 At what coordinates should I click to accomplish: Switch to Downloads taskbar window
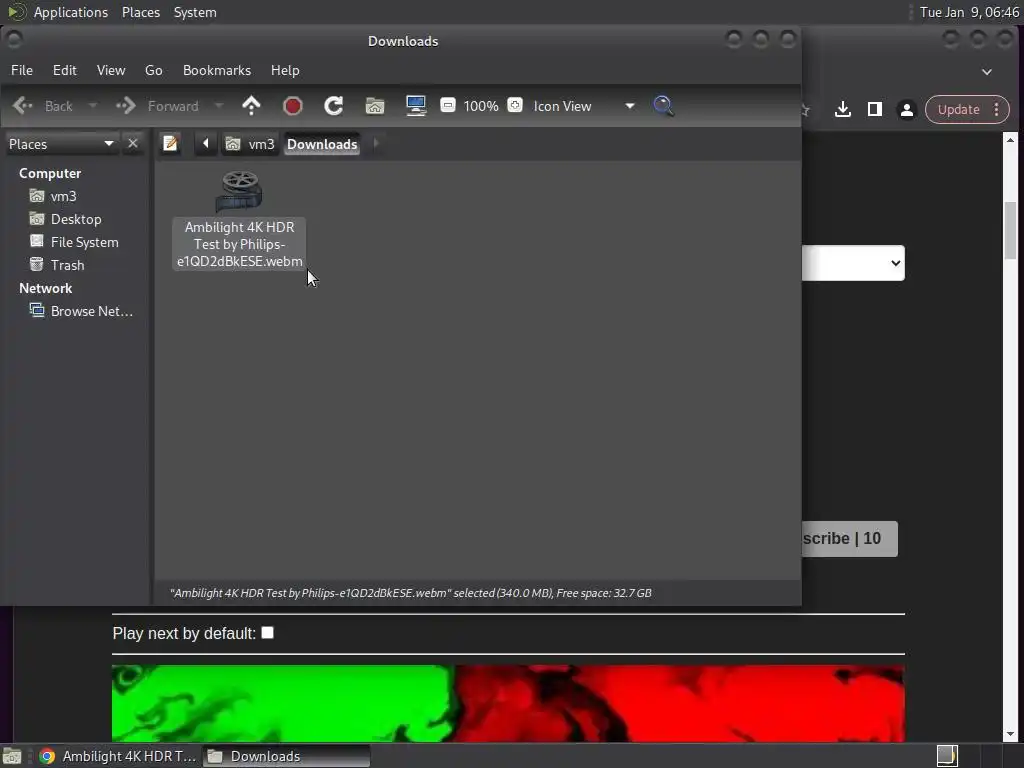[x=286, y=756]
